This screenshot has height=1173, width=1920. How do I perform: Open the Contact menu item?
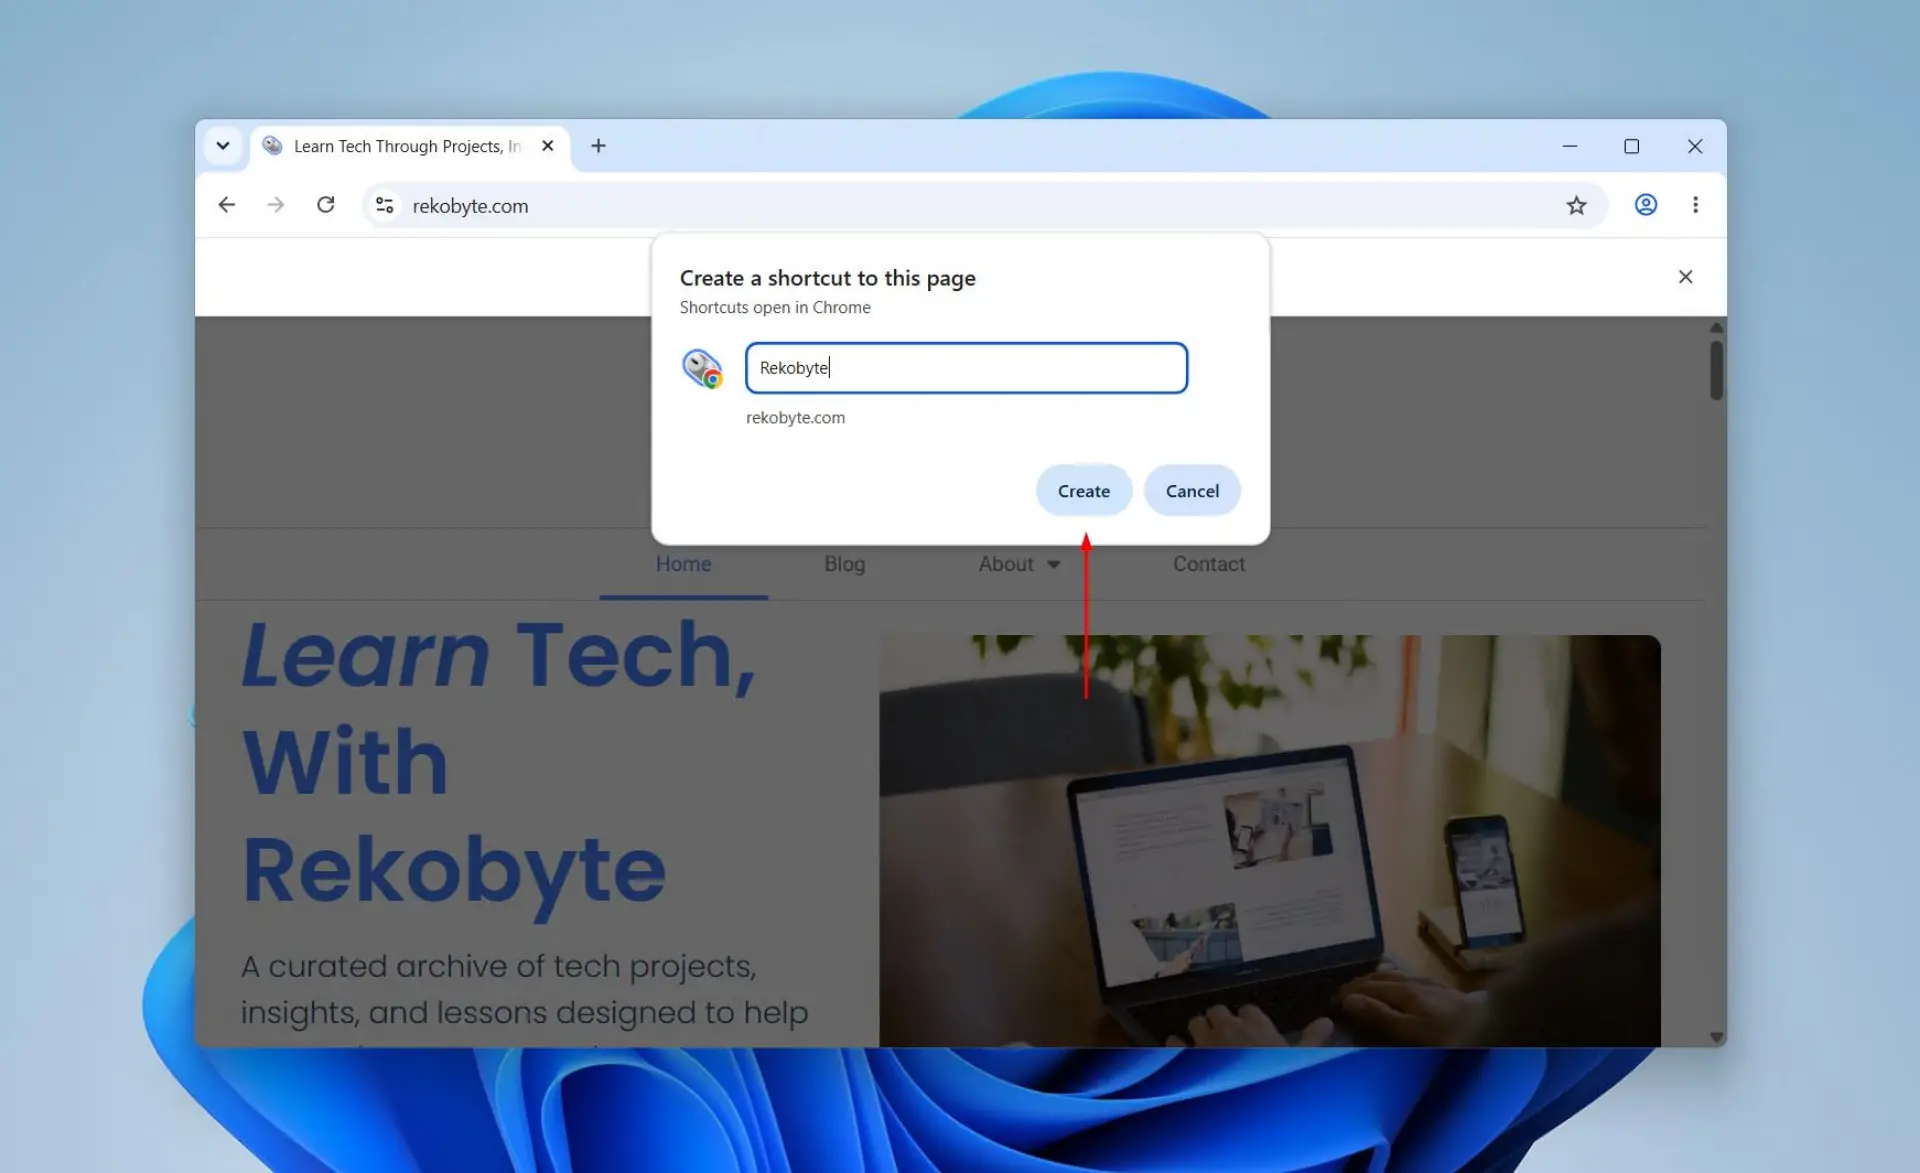(1209, 564)
